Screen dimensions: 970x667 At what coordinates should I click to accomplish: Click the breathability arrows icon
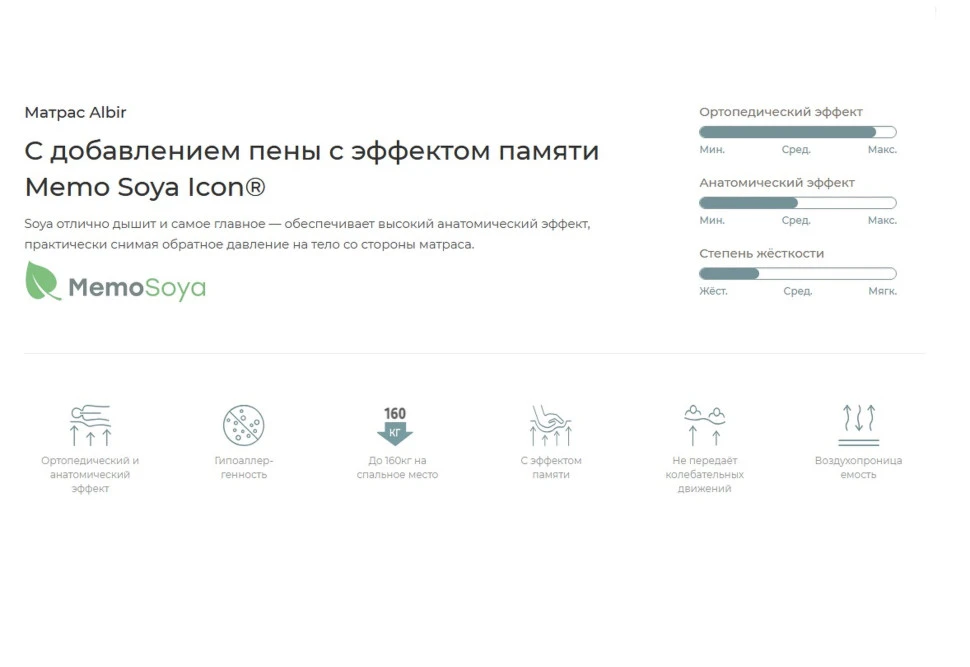point(859,425)
